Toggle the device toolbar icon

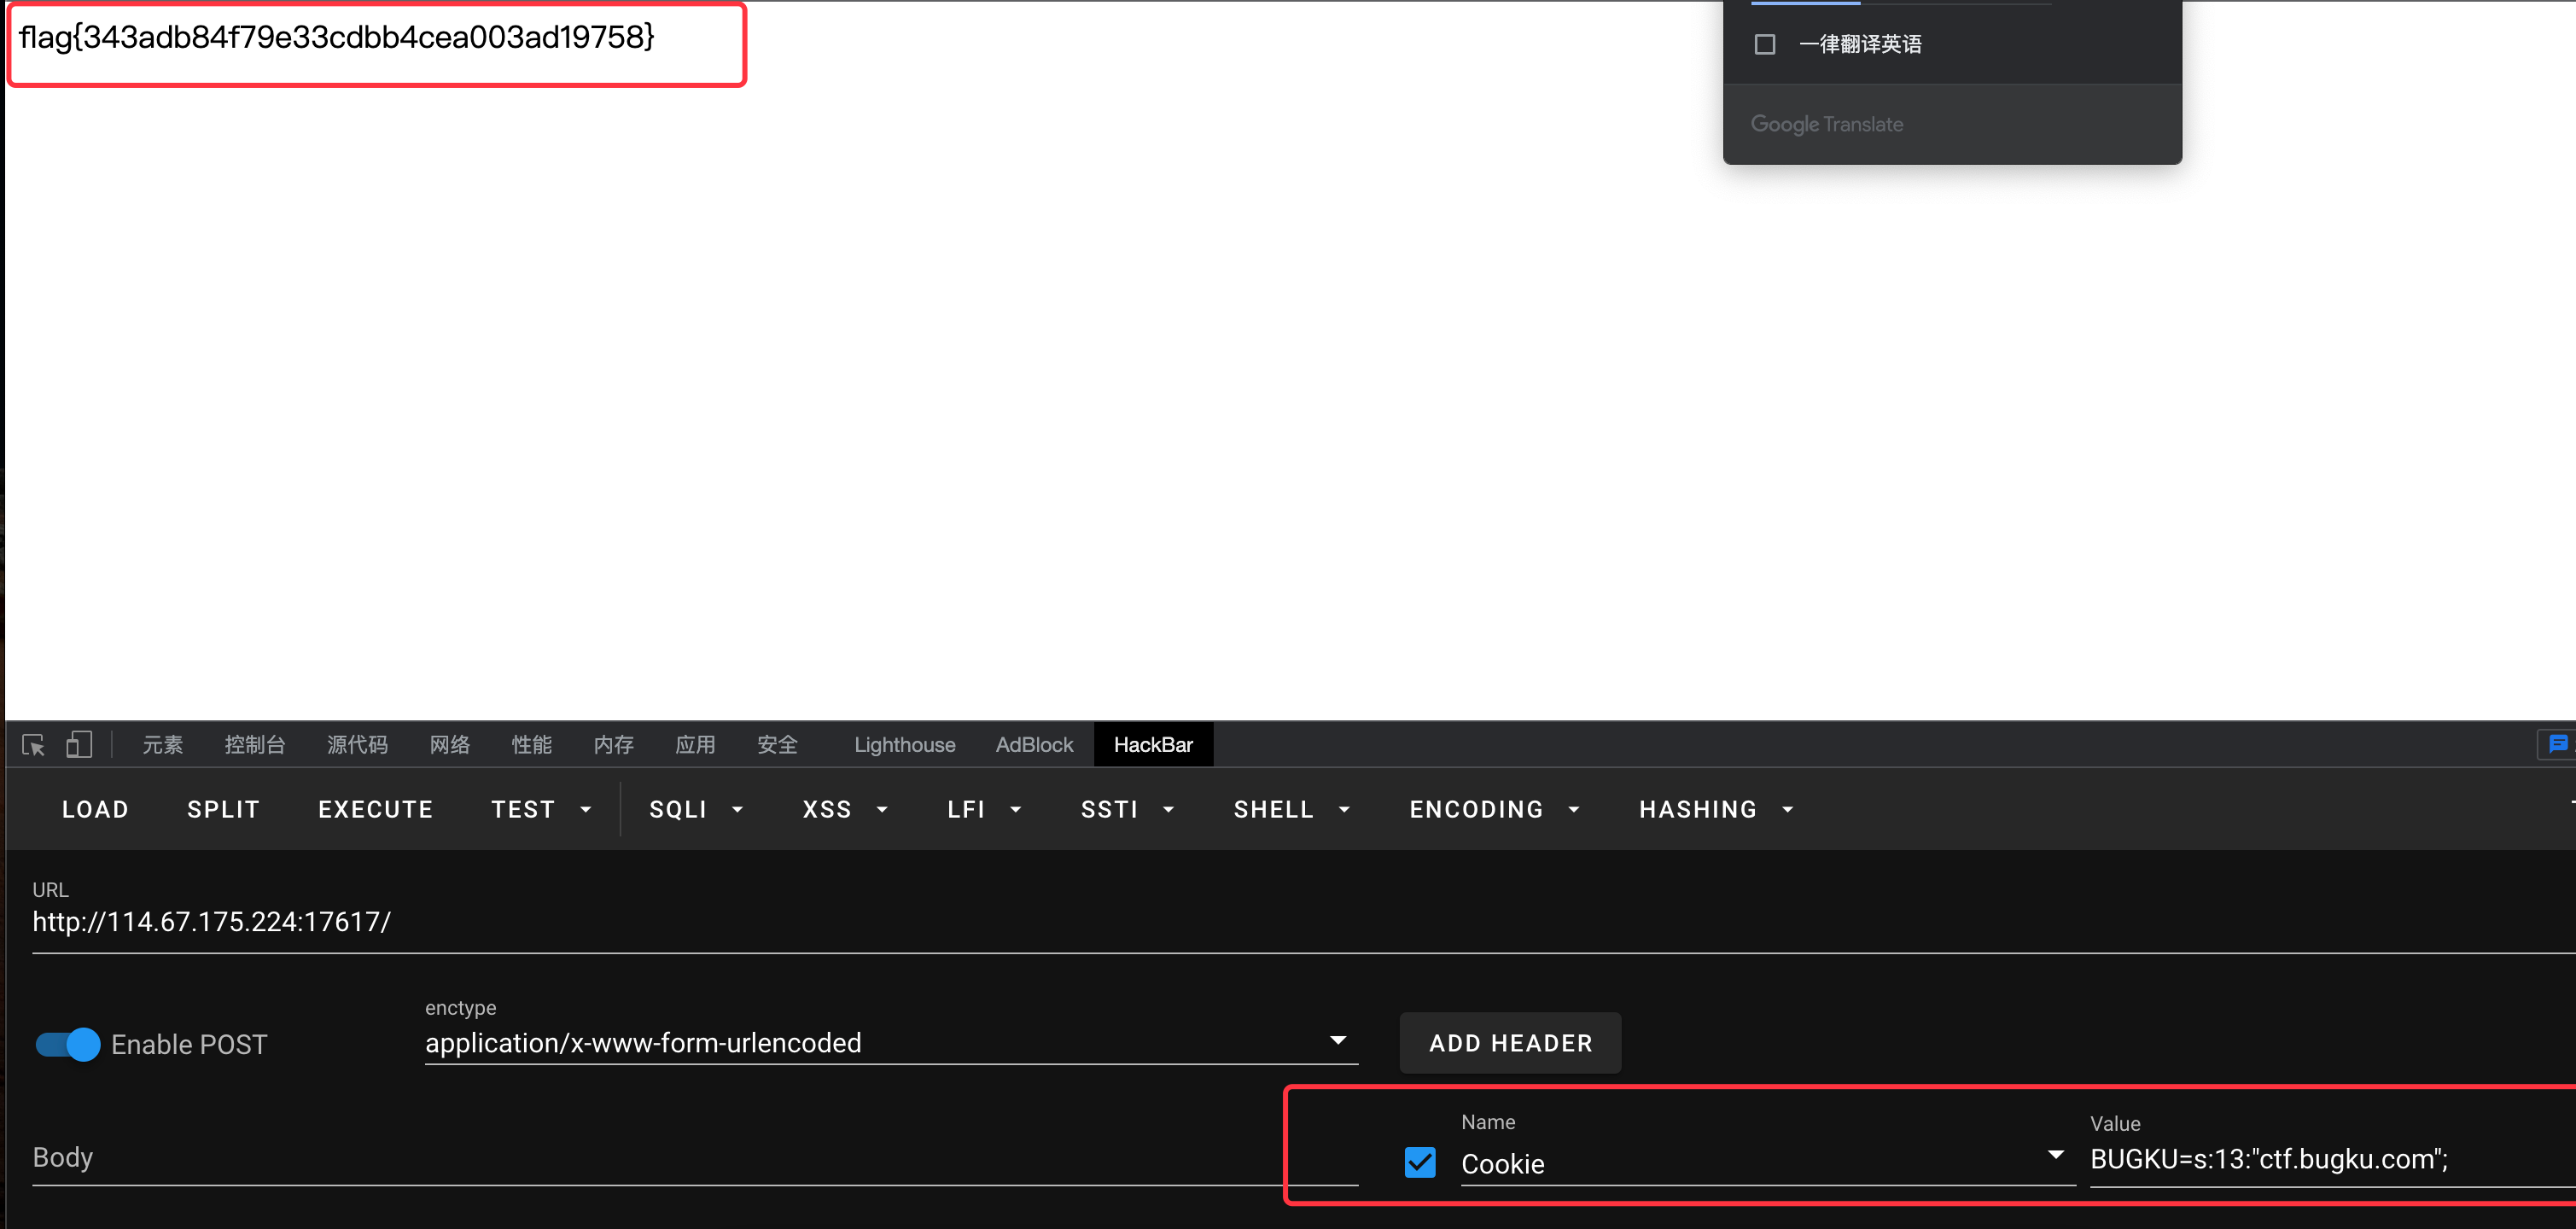click(79, 745)
